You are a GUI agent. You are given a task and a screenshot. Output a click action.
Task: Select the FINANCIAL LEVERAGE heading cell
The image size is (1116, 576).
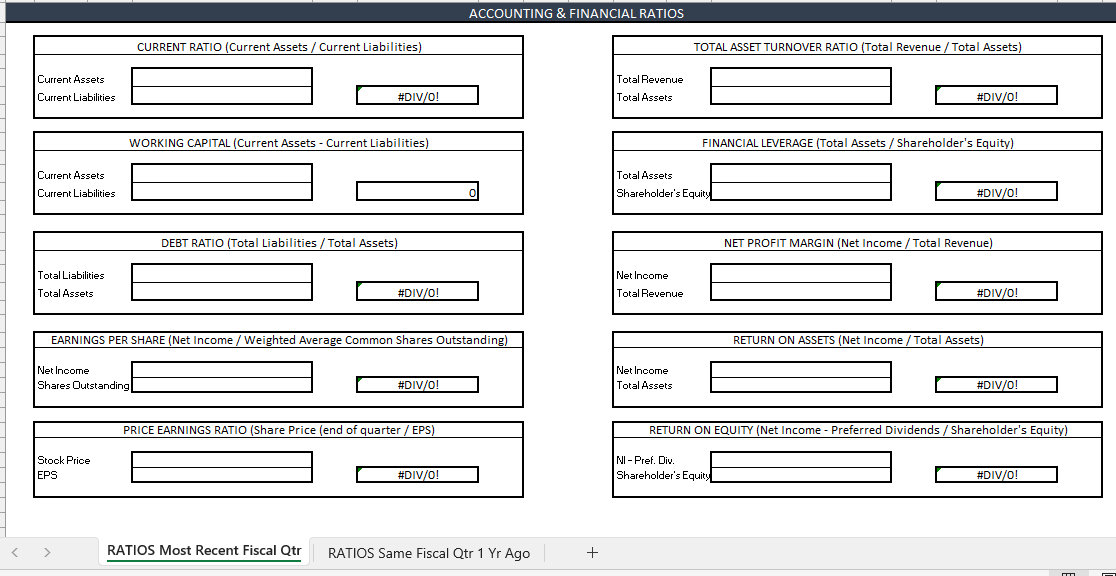point(858,142)
